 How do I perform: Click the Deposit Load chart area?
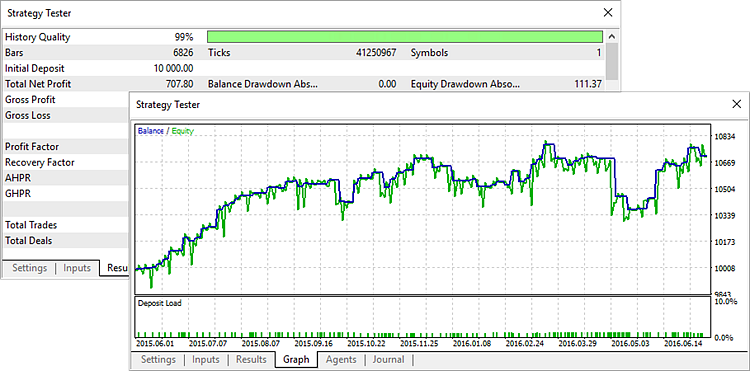tap(422, 317)
